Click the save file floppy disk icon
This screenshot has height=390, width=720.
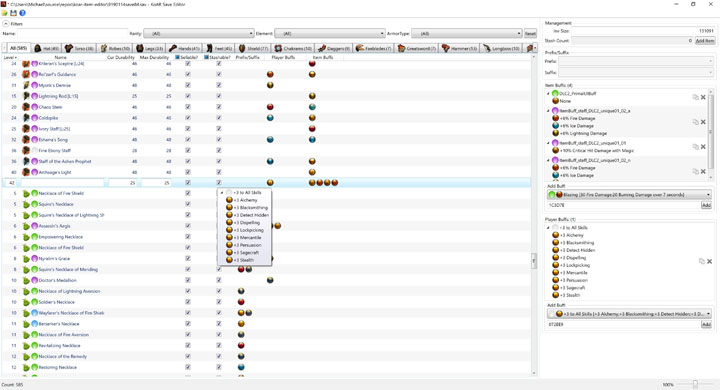[x=13, y=13]
